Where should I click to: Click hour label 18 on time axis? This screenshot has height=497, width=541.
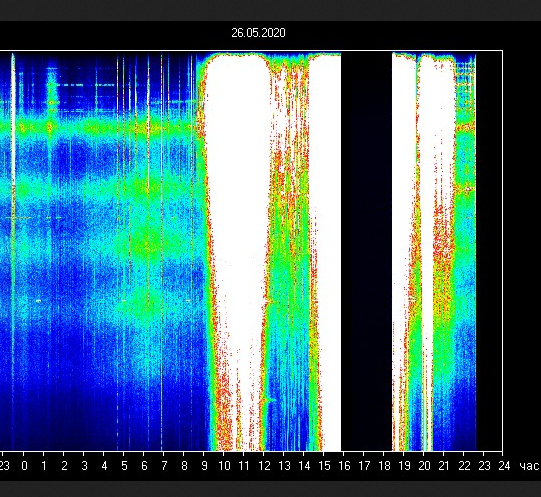click(384, 466)
